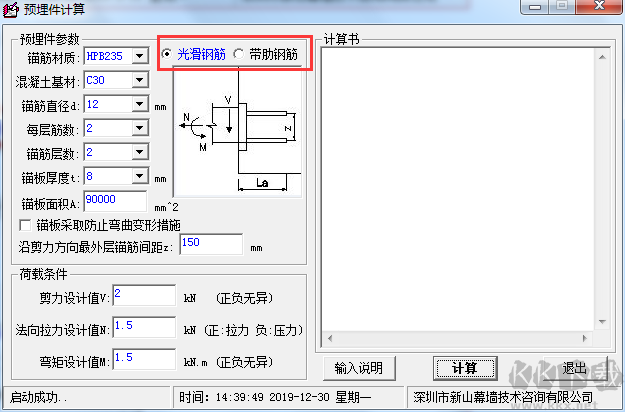Minimize the 预埋件计算 window
Image resolution: width=625 pixels, height=412 pixels.
click(x=535, y=7)
